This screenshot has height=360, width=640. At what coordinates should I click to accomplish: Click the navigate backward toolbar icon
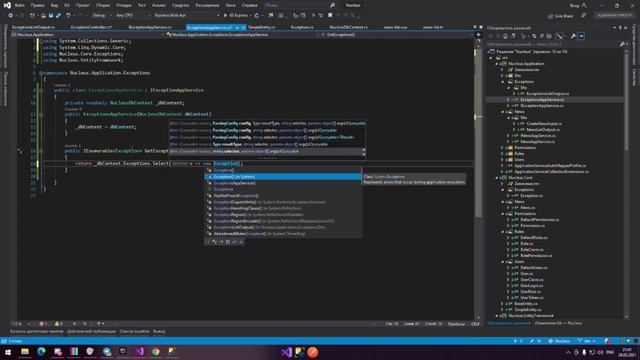point(11,16)
